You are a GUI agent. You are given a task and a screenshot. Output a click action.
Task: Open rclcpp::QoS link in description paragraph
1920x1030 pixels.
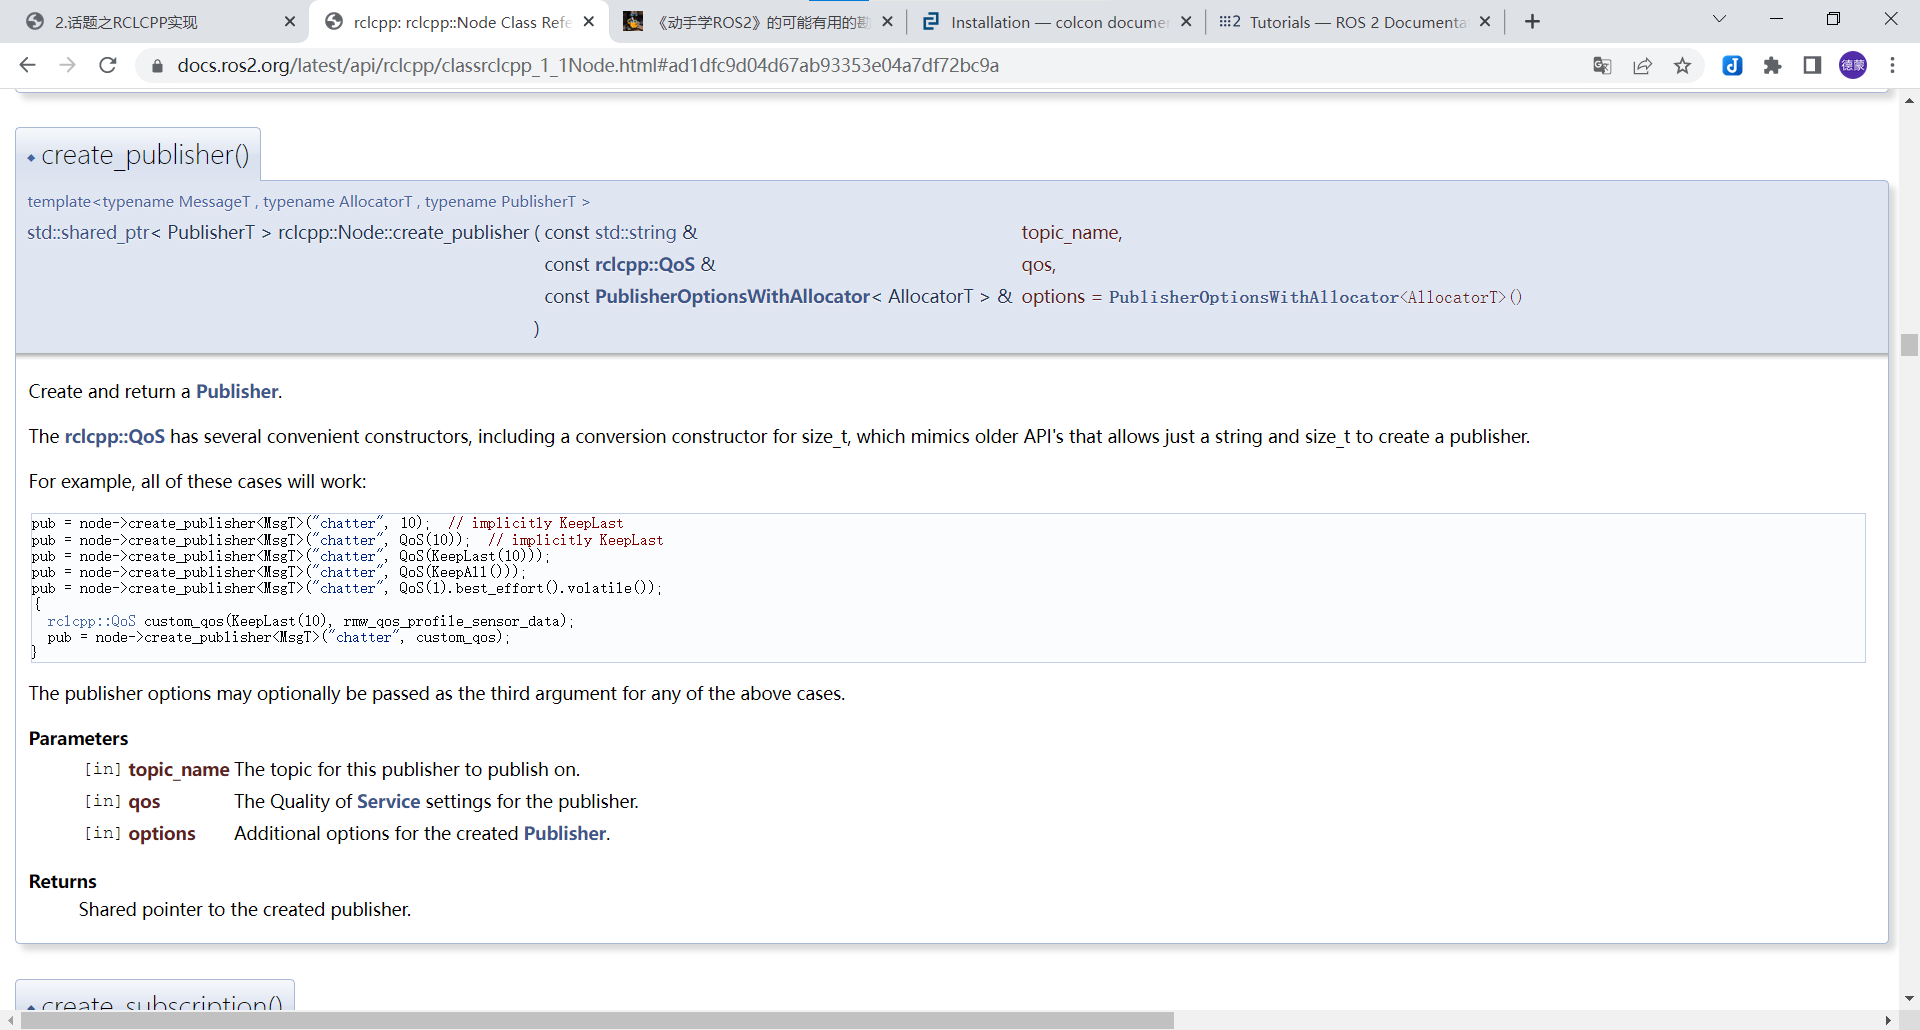coord(115,436)
